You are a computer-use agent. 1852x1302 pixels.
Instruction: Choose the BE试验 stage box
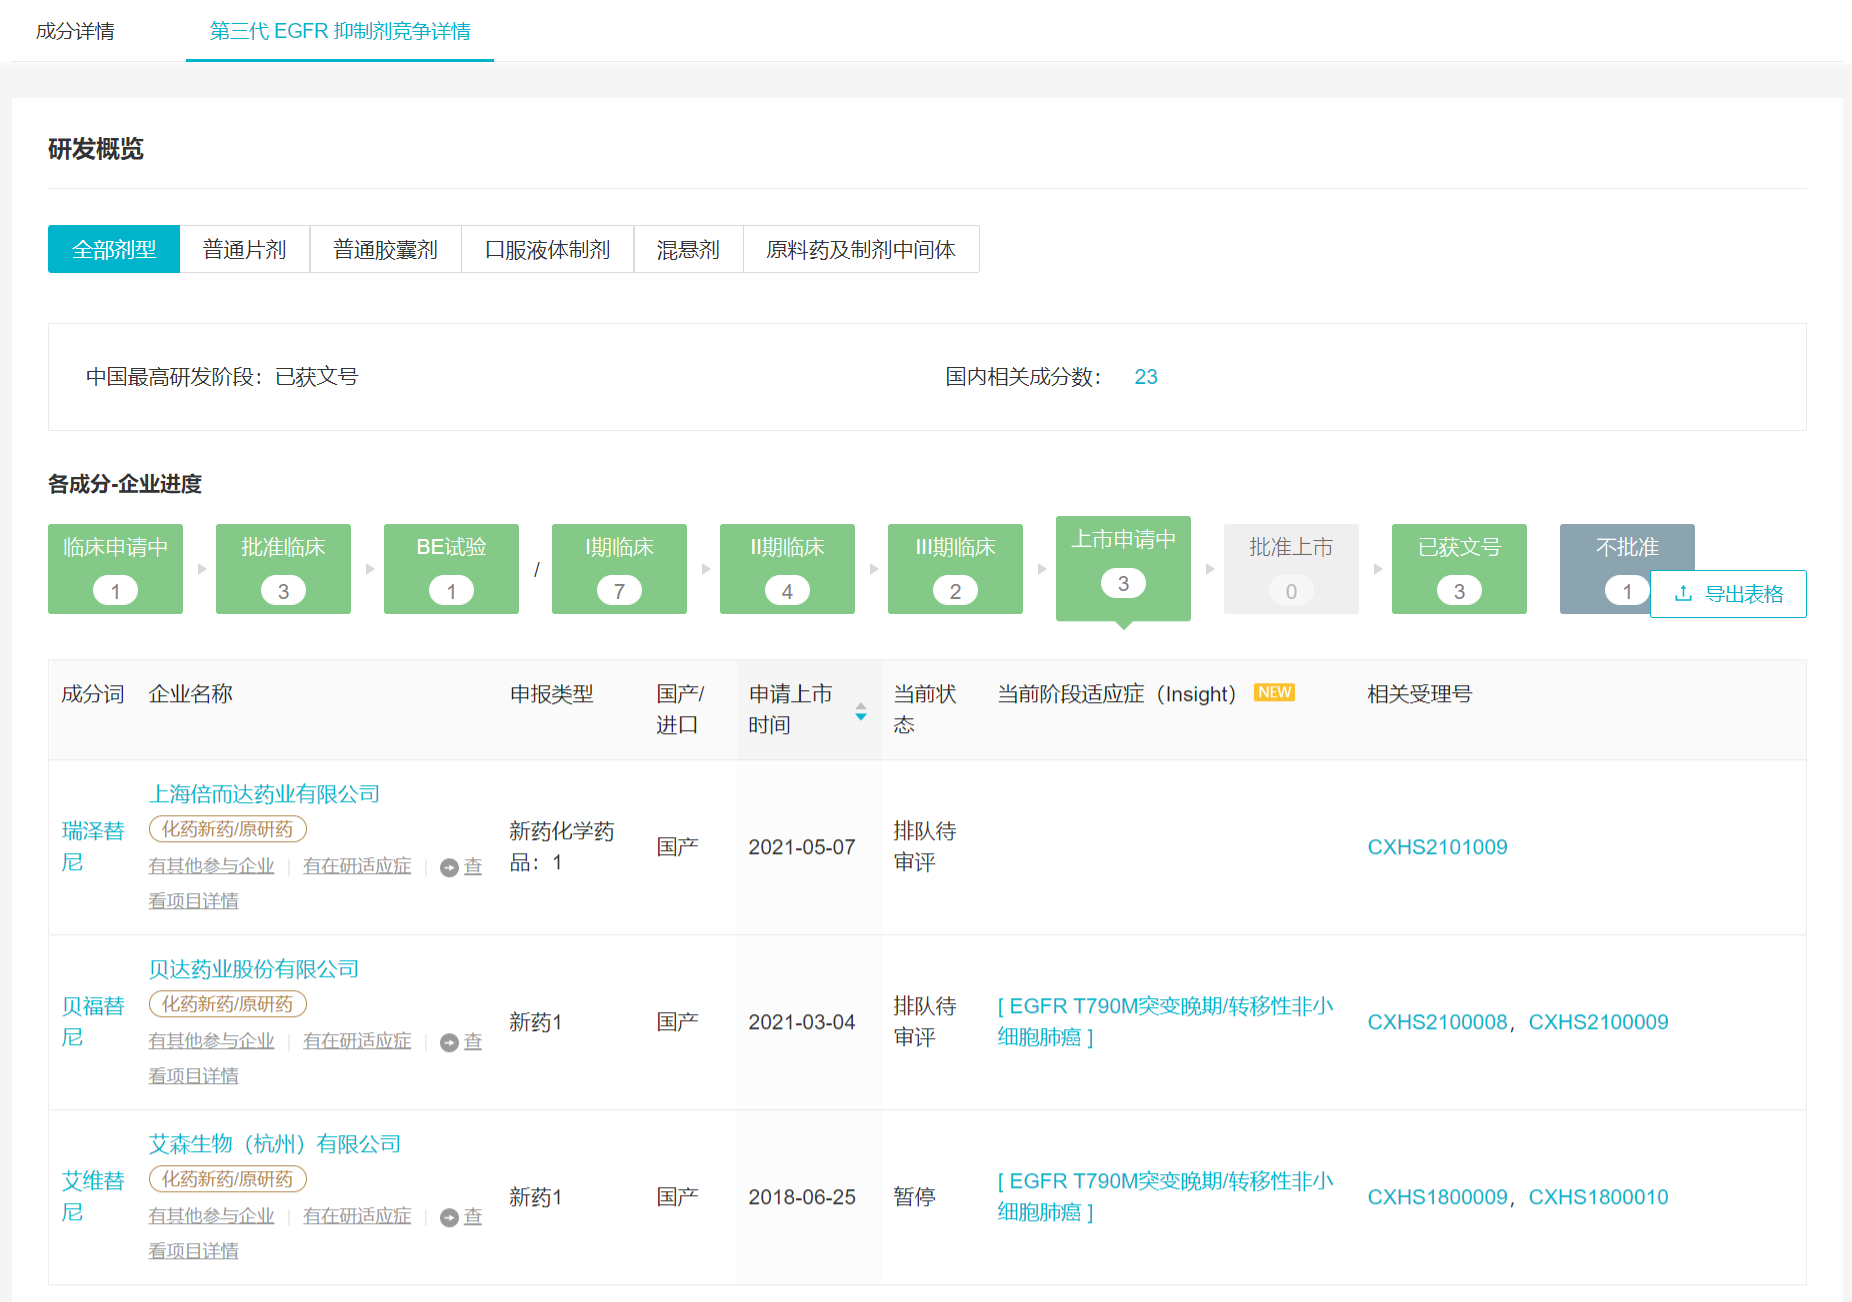[451, 568]
